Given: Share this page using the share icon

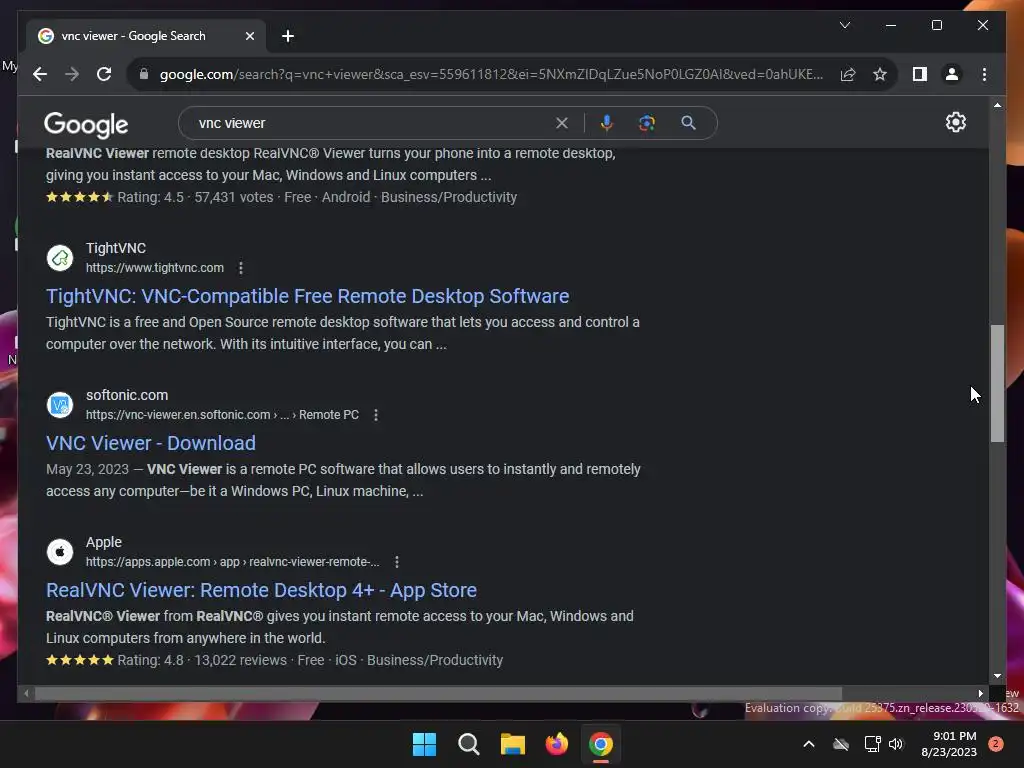Looking at the screenshot, I should (848, 74).
